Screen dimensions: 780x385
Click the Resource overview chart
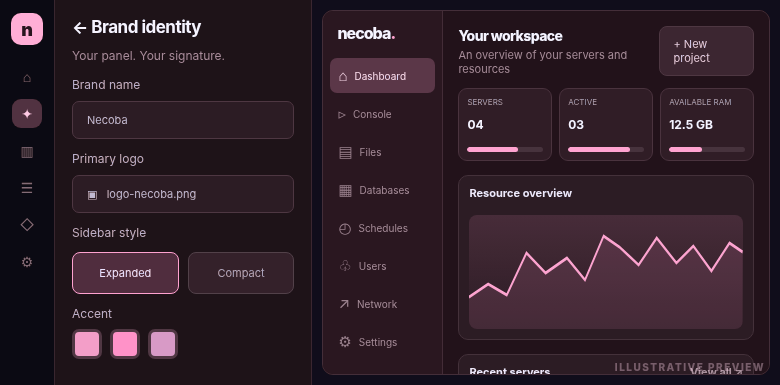point(606,272)
